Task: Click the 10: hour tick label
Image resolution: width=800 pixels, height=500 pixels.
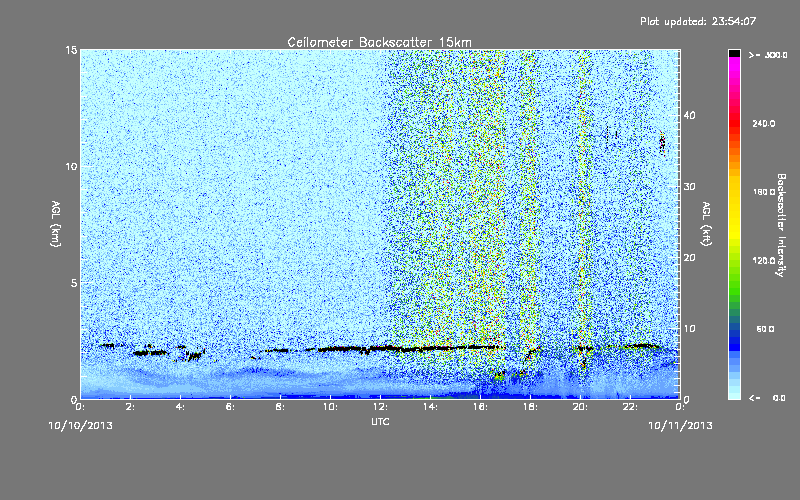Action: coord(330,407)
